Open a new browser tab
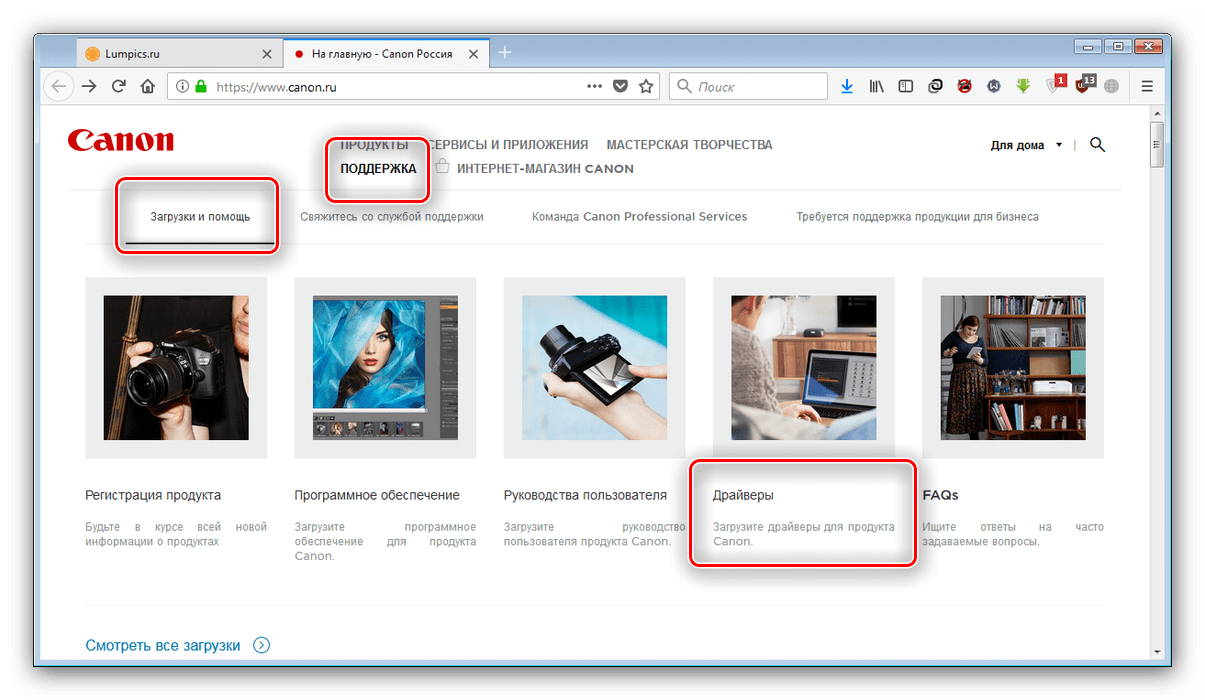Image resolution: width=1205 pixels, height=700 pixels. [x=504, y=53]
